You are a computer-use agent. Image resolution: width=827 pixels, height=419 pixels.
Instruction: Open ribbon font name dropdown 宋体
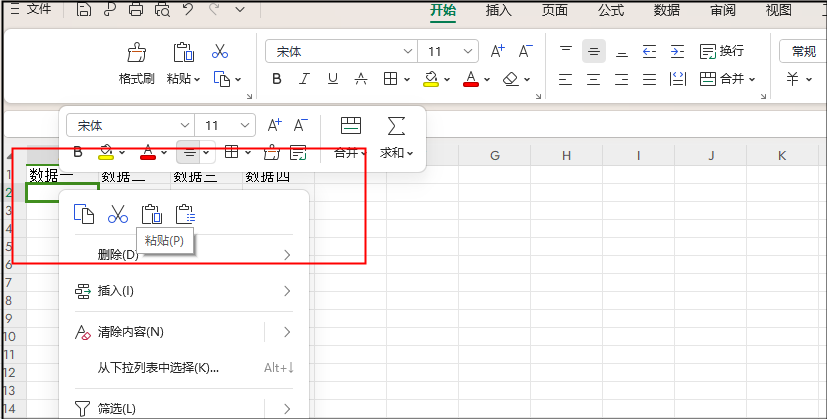tap(408, 51)
